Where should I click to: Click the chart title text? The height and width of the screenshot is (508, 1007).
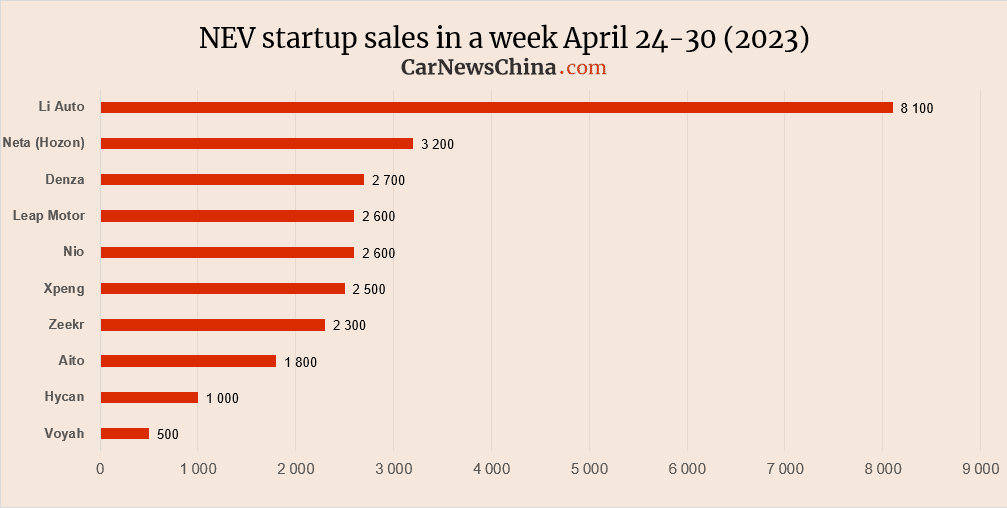click(x=503, y=37)
